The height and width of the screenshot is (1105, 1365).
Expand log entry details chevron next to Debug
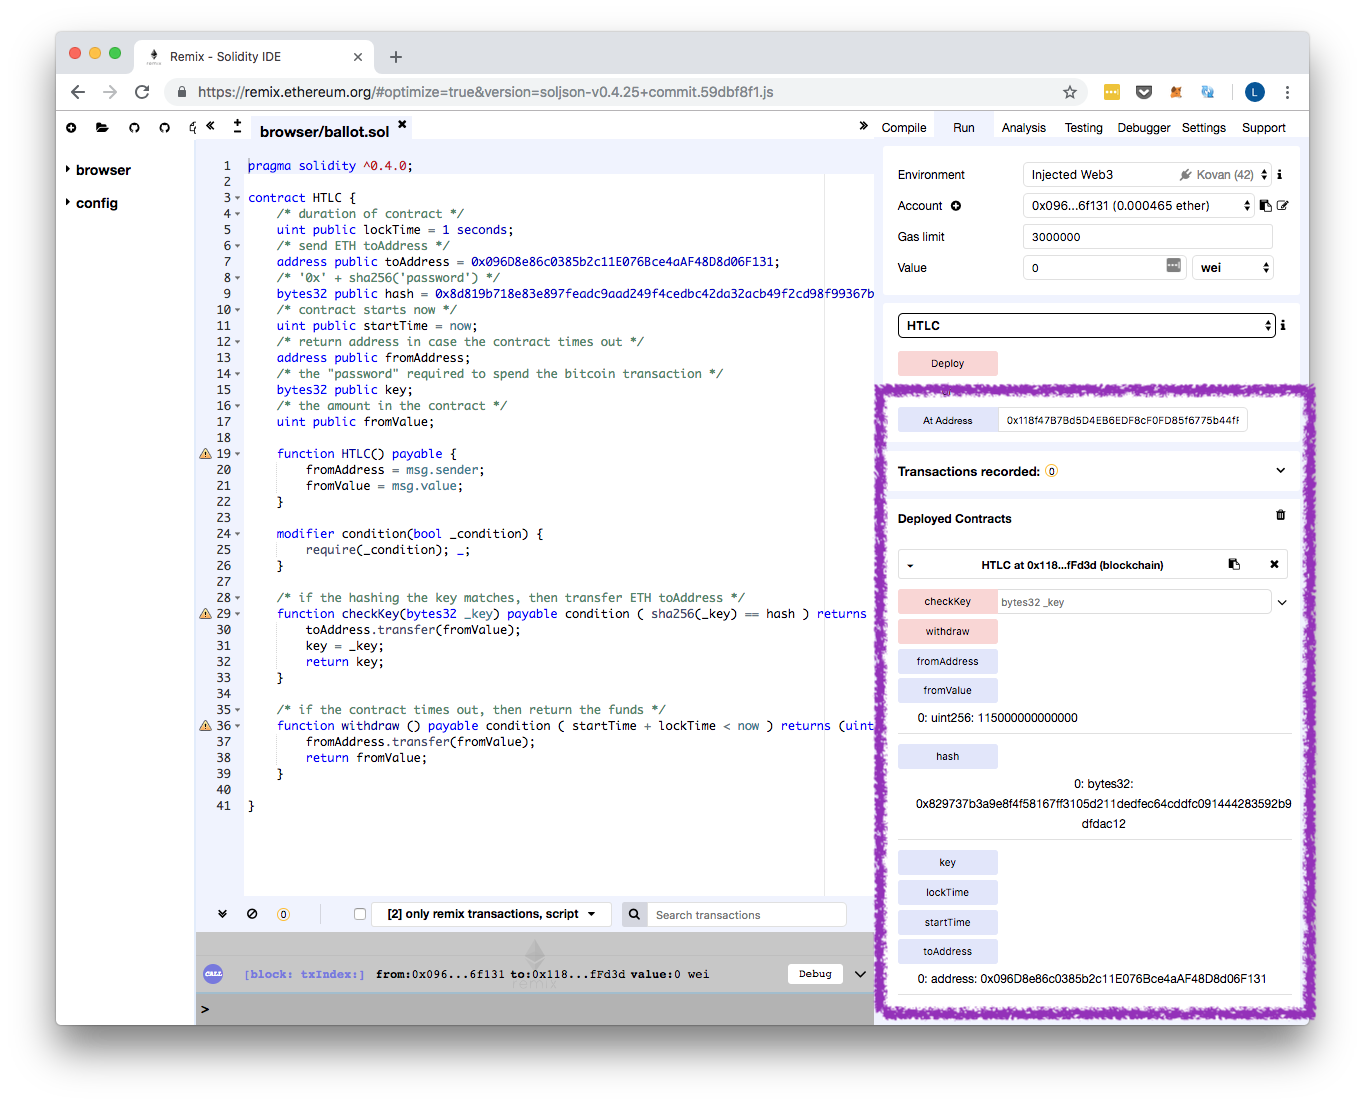point(860,974)
